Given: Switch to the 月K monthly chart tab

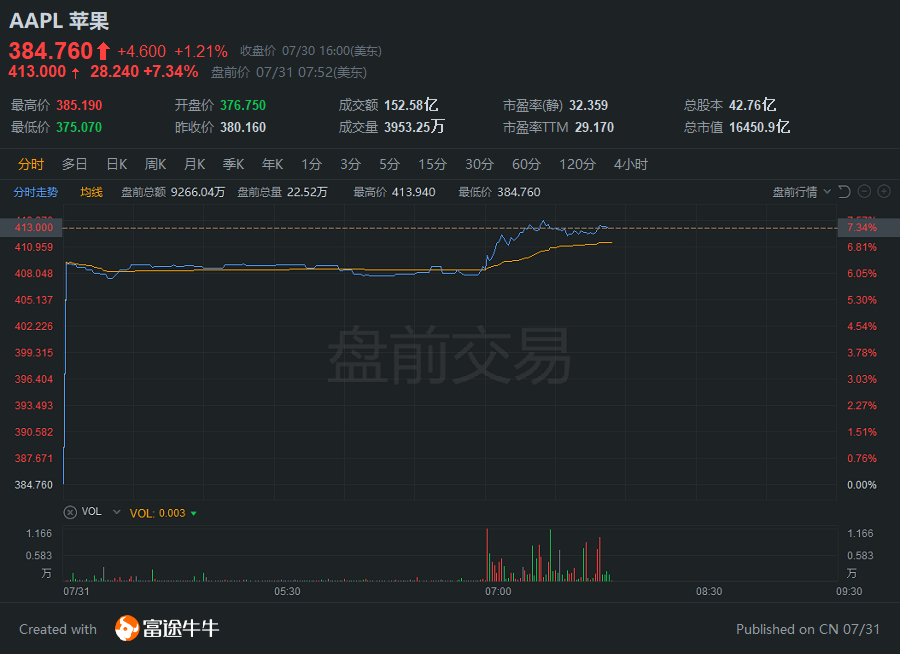Looking at the screenshot, I should 194,164.
